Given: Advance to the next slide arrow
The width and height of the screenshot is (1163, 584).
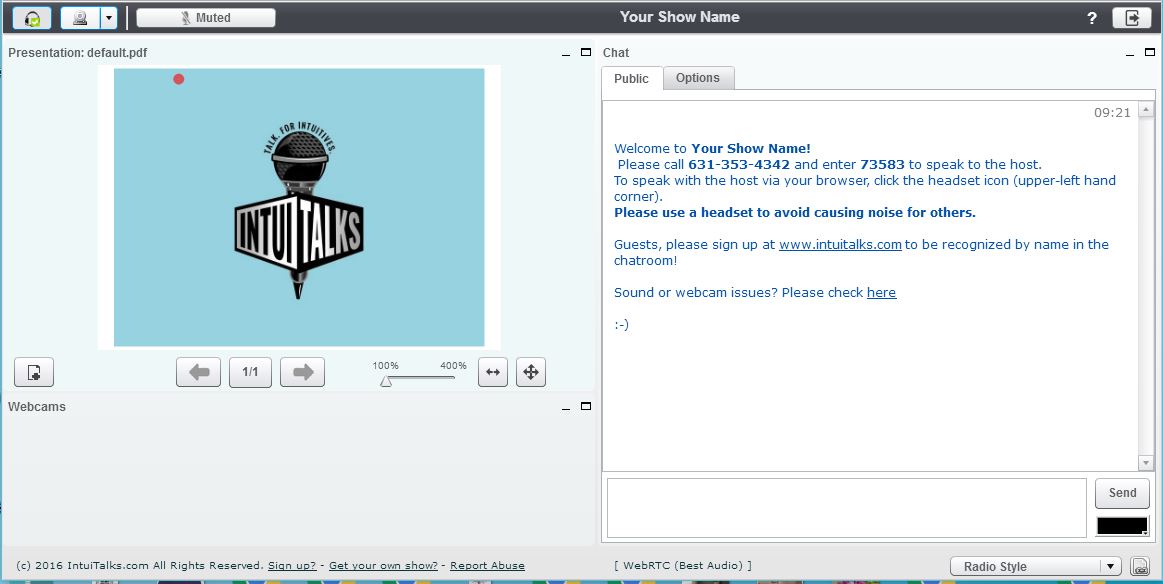Looking at the screenshot, I should [303, 373].
